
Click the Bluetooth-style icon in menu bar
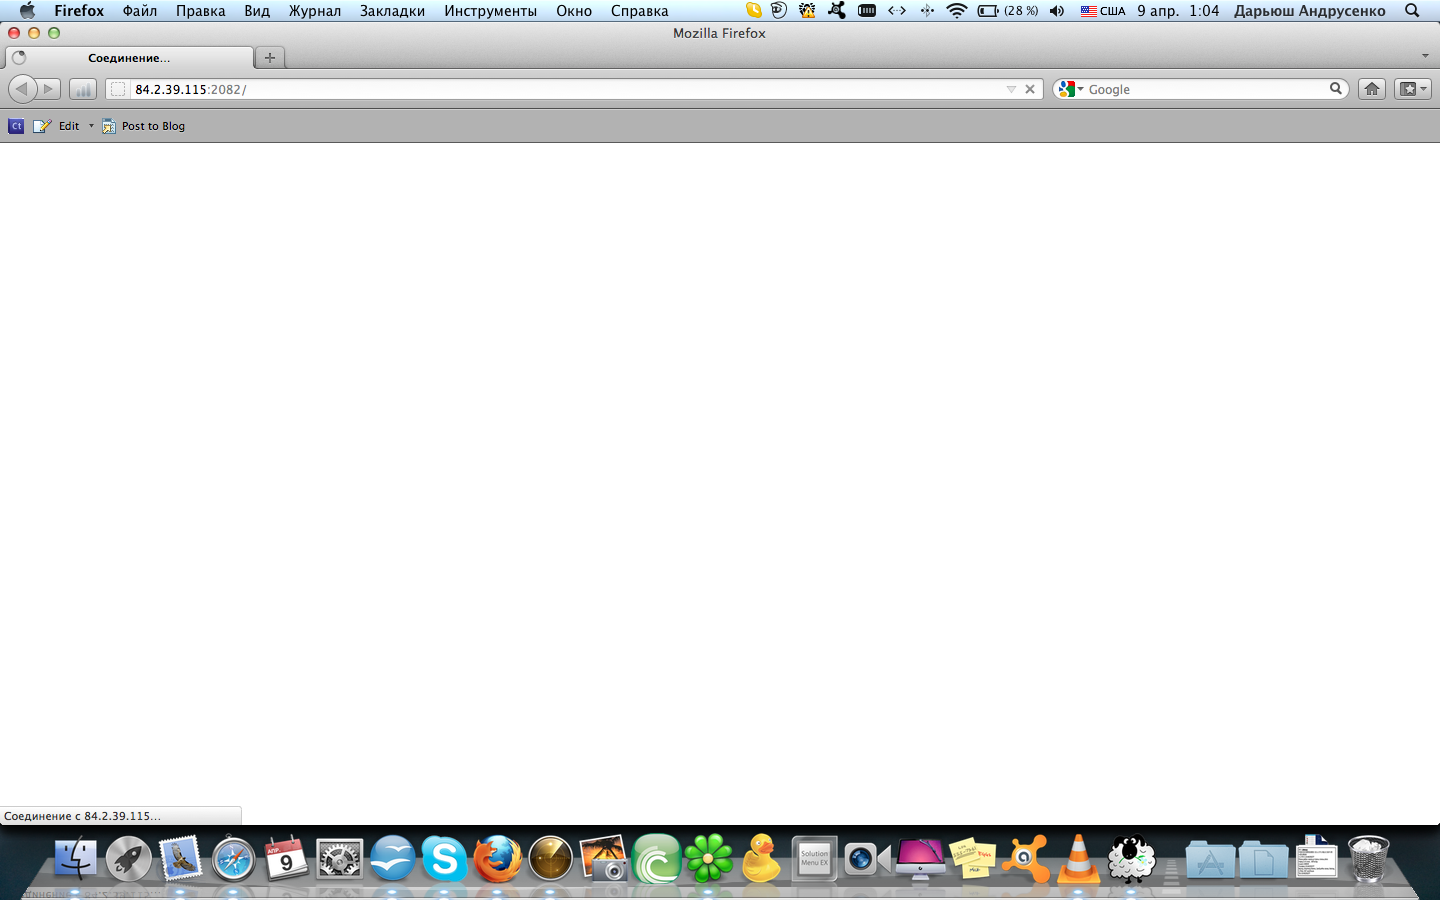click(927, 11)
